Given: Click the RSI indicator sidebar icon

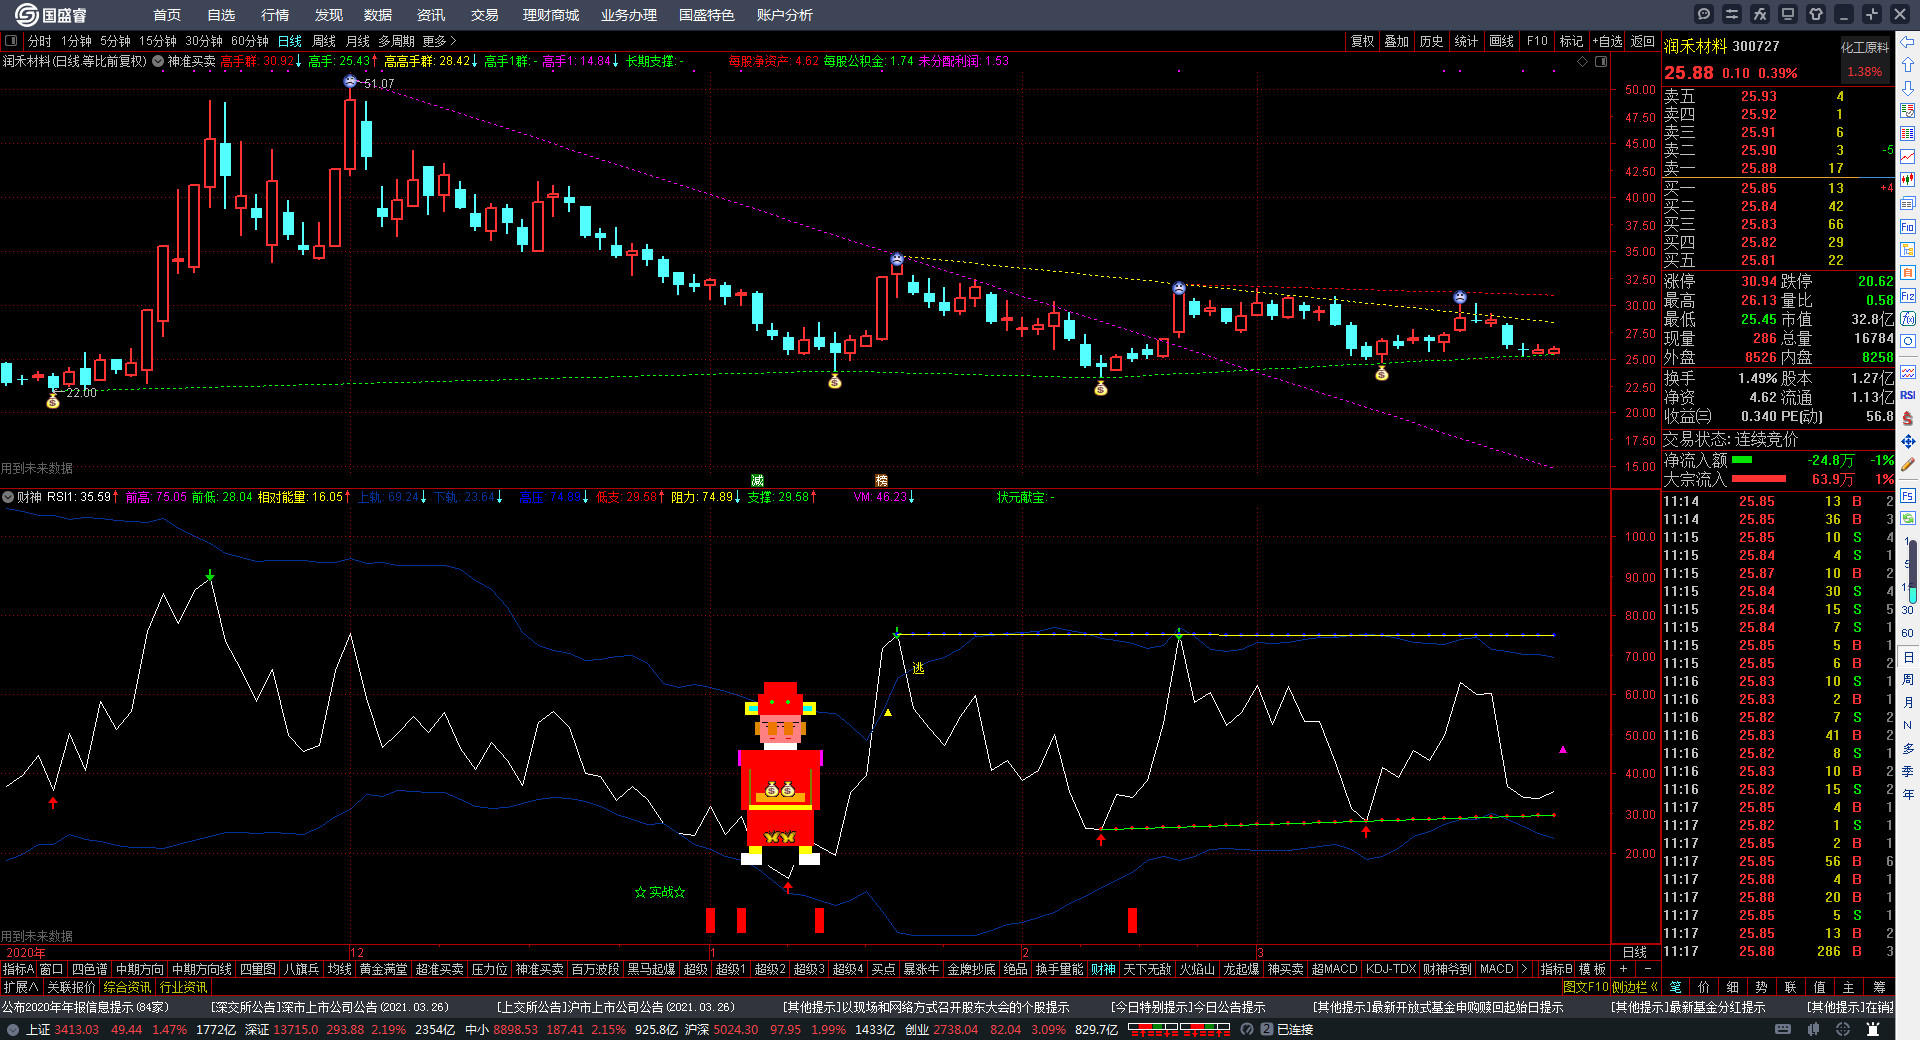Looking at the screenshot, I should pos(1908,395).
